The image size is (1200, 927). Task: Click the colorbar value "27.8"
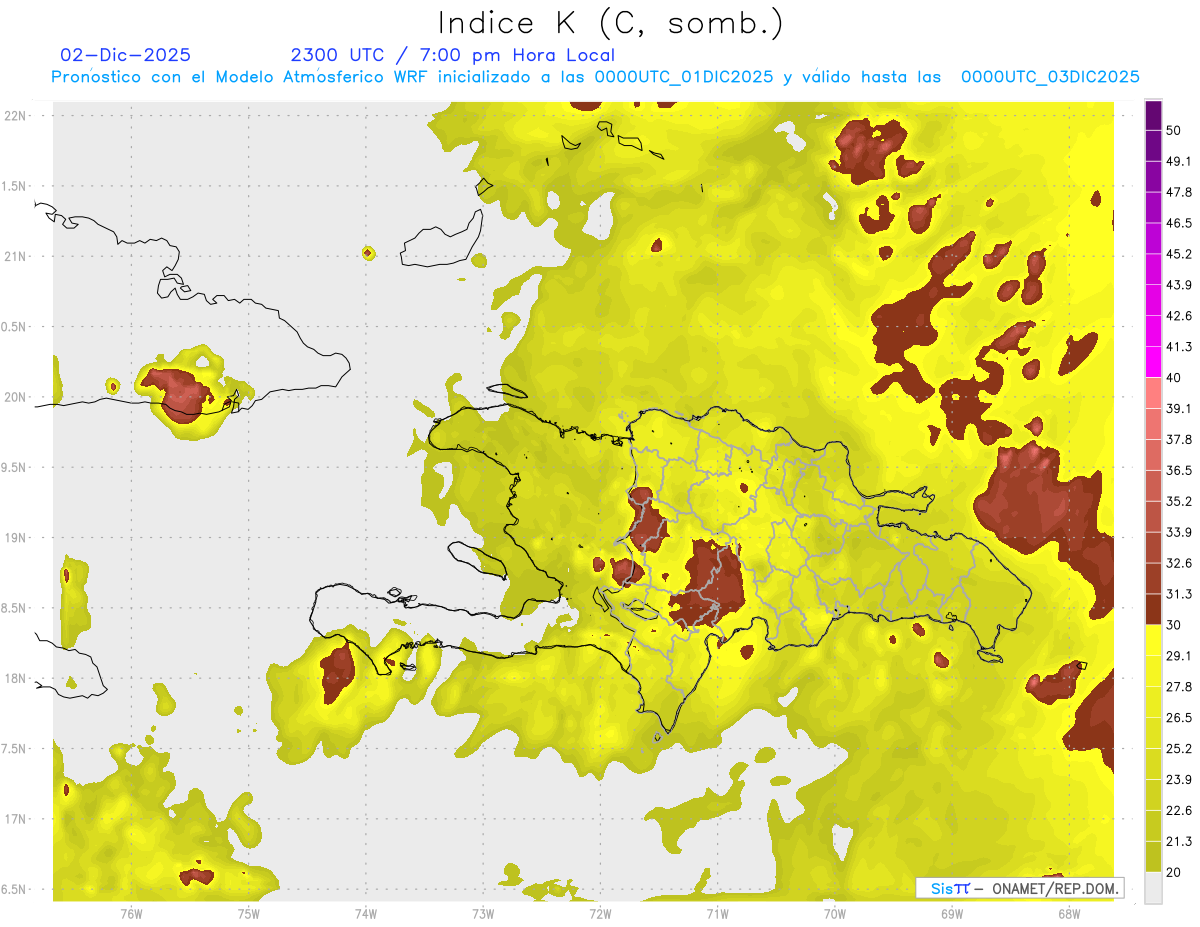coord(1179,686)
